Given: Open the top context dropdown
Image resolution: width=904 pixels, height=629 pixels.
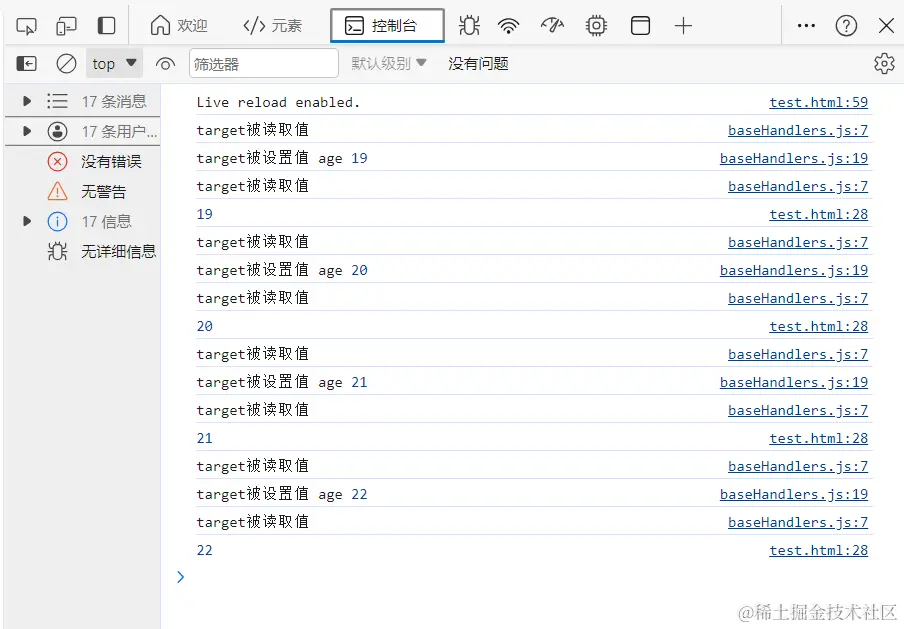Looking at the screenshot, I should [114, 63].
